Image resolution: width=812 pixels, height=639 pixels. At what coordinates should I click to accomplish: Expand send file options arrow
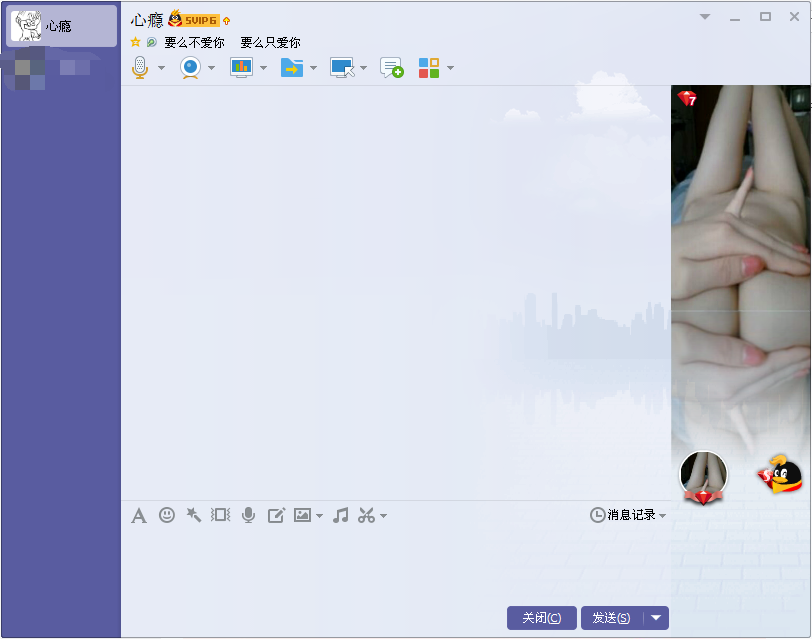[x=313, y=68]
